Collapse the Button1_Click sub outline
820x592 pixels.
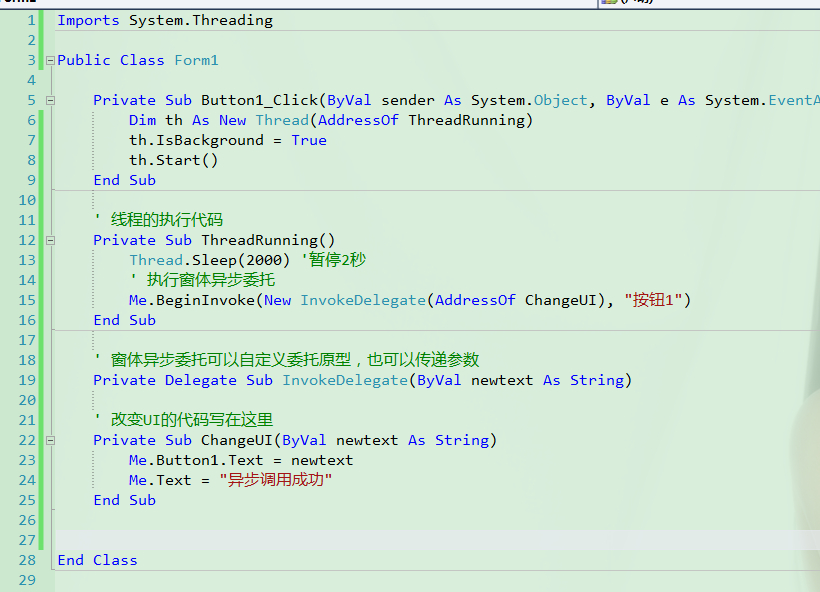(x=50, y=100)
